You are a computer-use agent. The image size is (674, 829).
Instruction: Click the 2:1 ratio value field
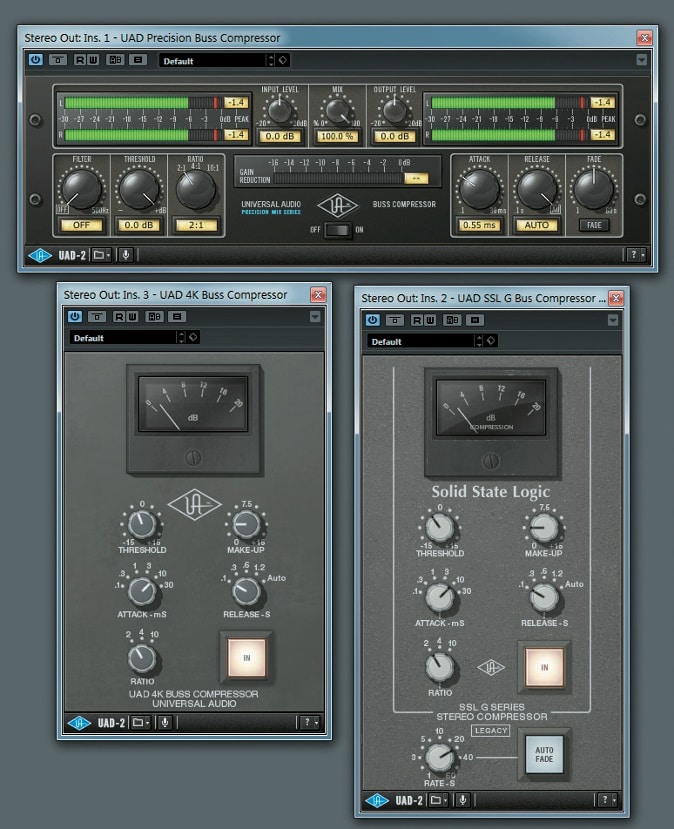[x=196, y=225]
